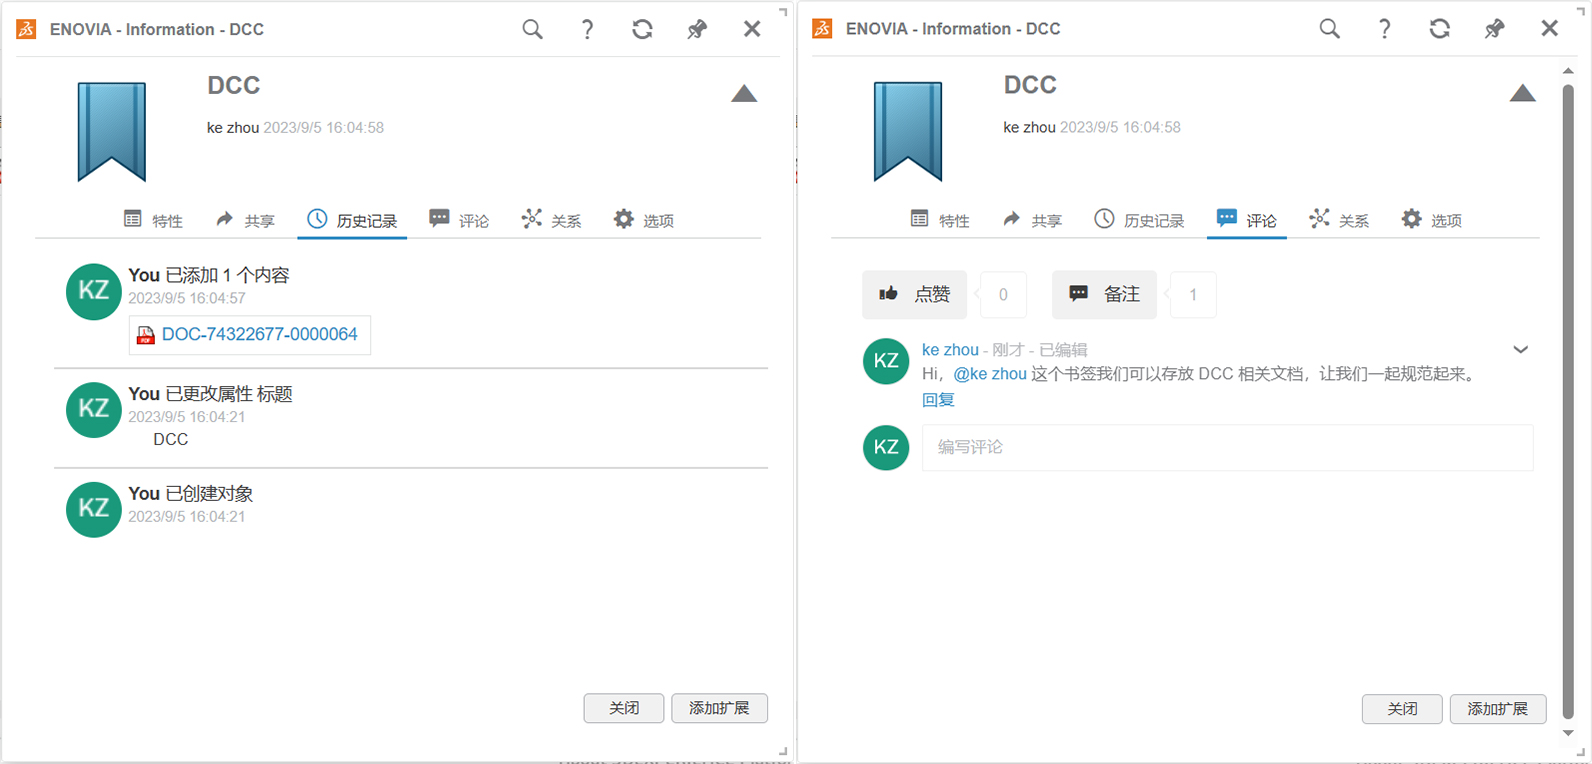Pin the right ENOVIA information window
Screen dimensions: 1592x764
click(x=1494, y=29)
